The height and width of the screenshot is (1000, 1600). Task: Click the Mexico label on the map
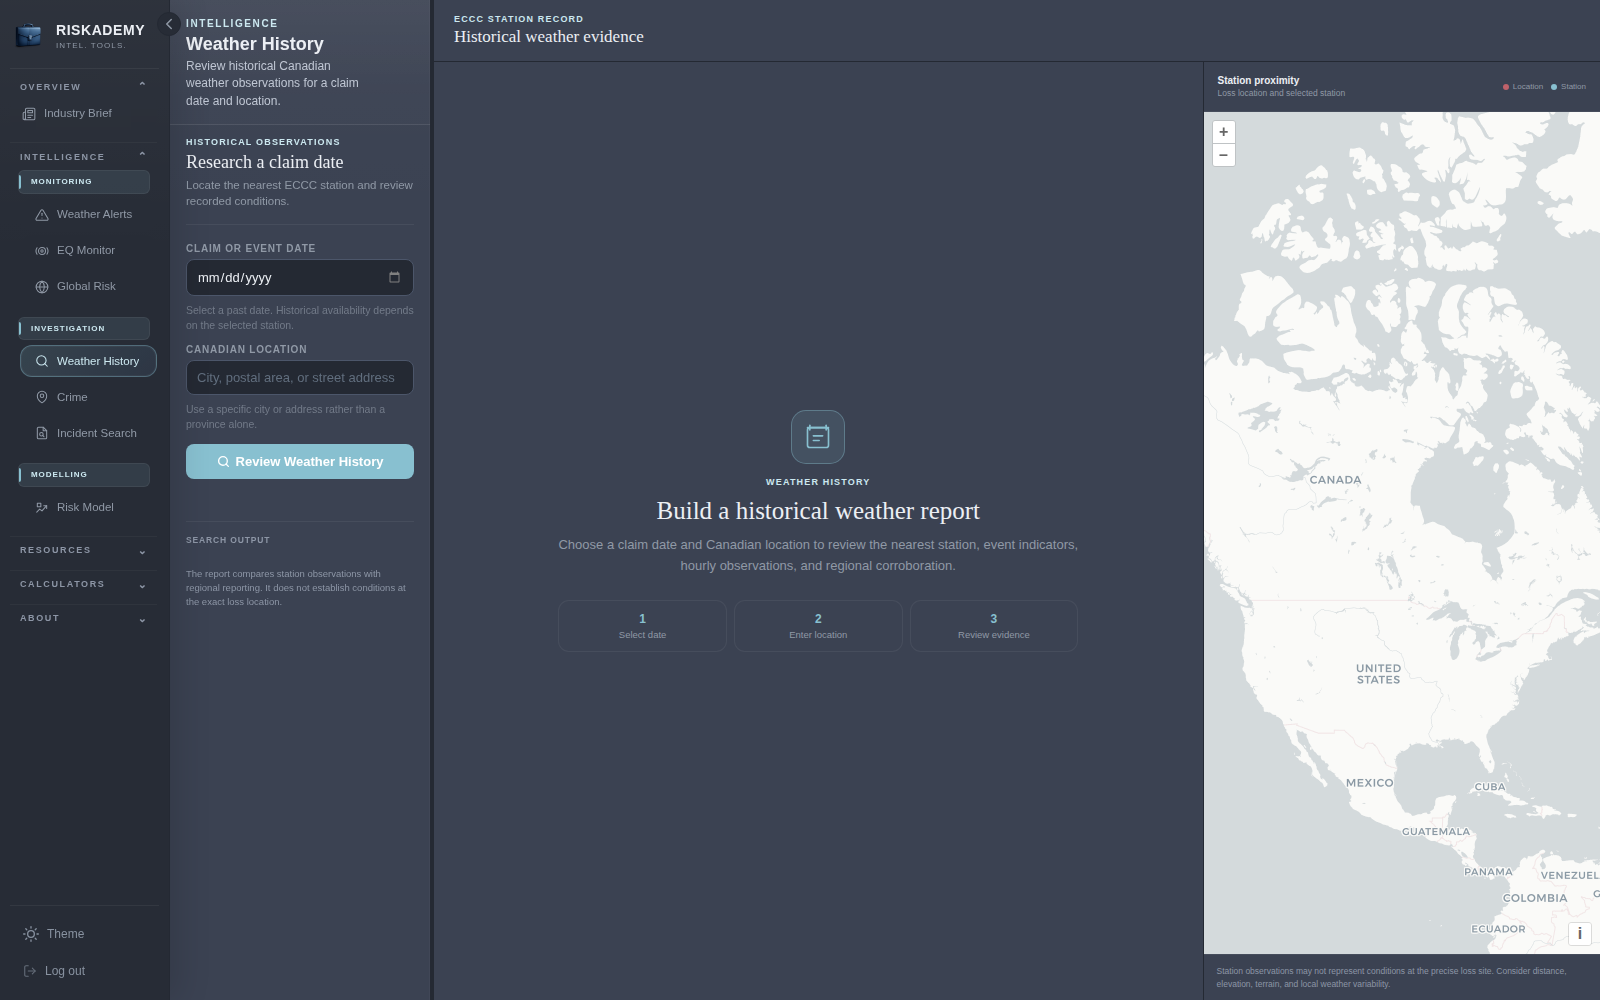(x=1369, y=783)
